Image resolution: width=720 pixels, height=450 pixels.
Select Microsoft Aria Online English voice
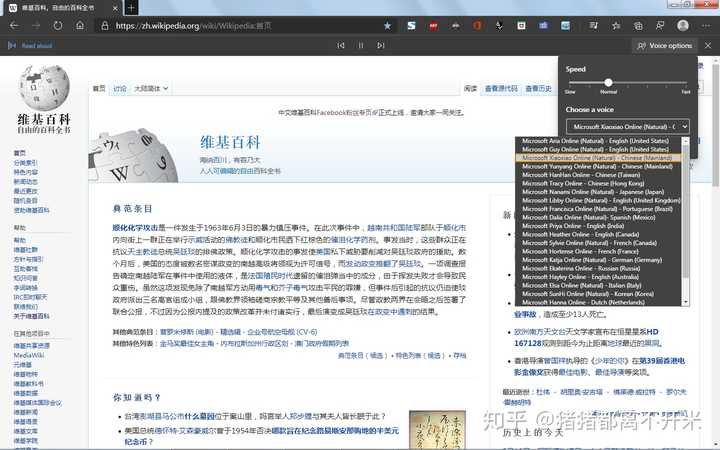pyautogui.click(x=598, y=141)
